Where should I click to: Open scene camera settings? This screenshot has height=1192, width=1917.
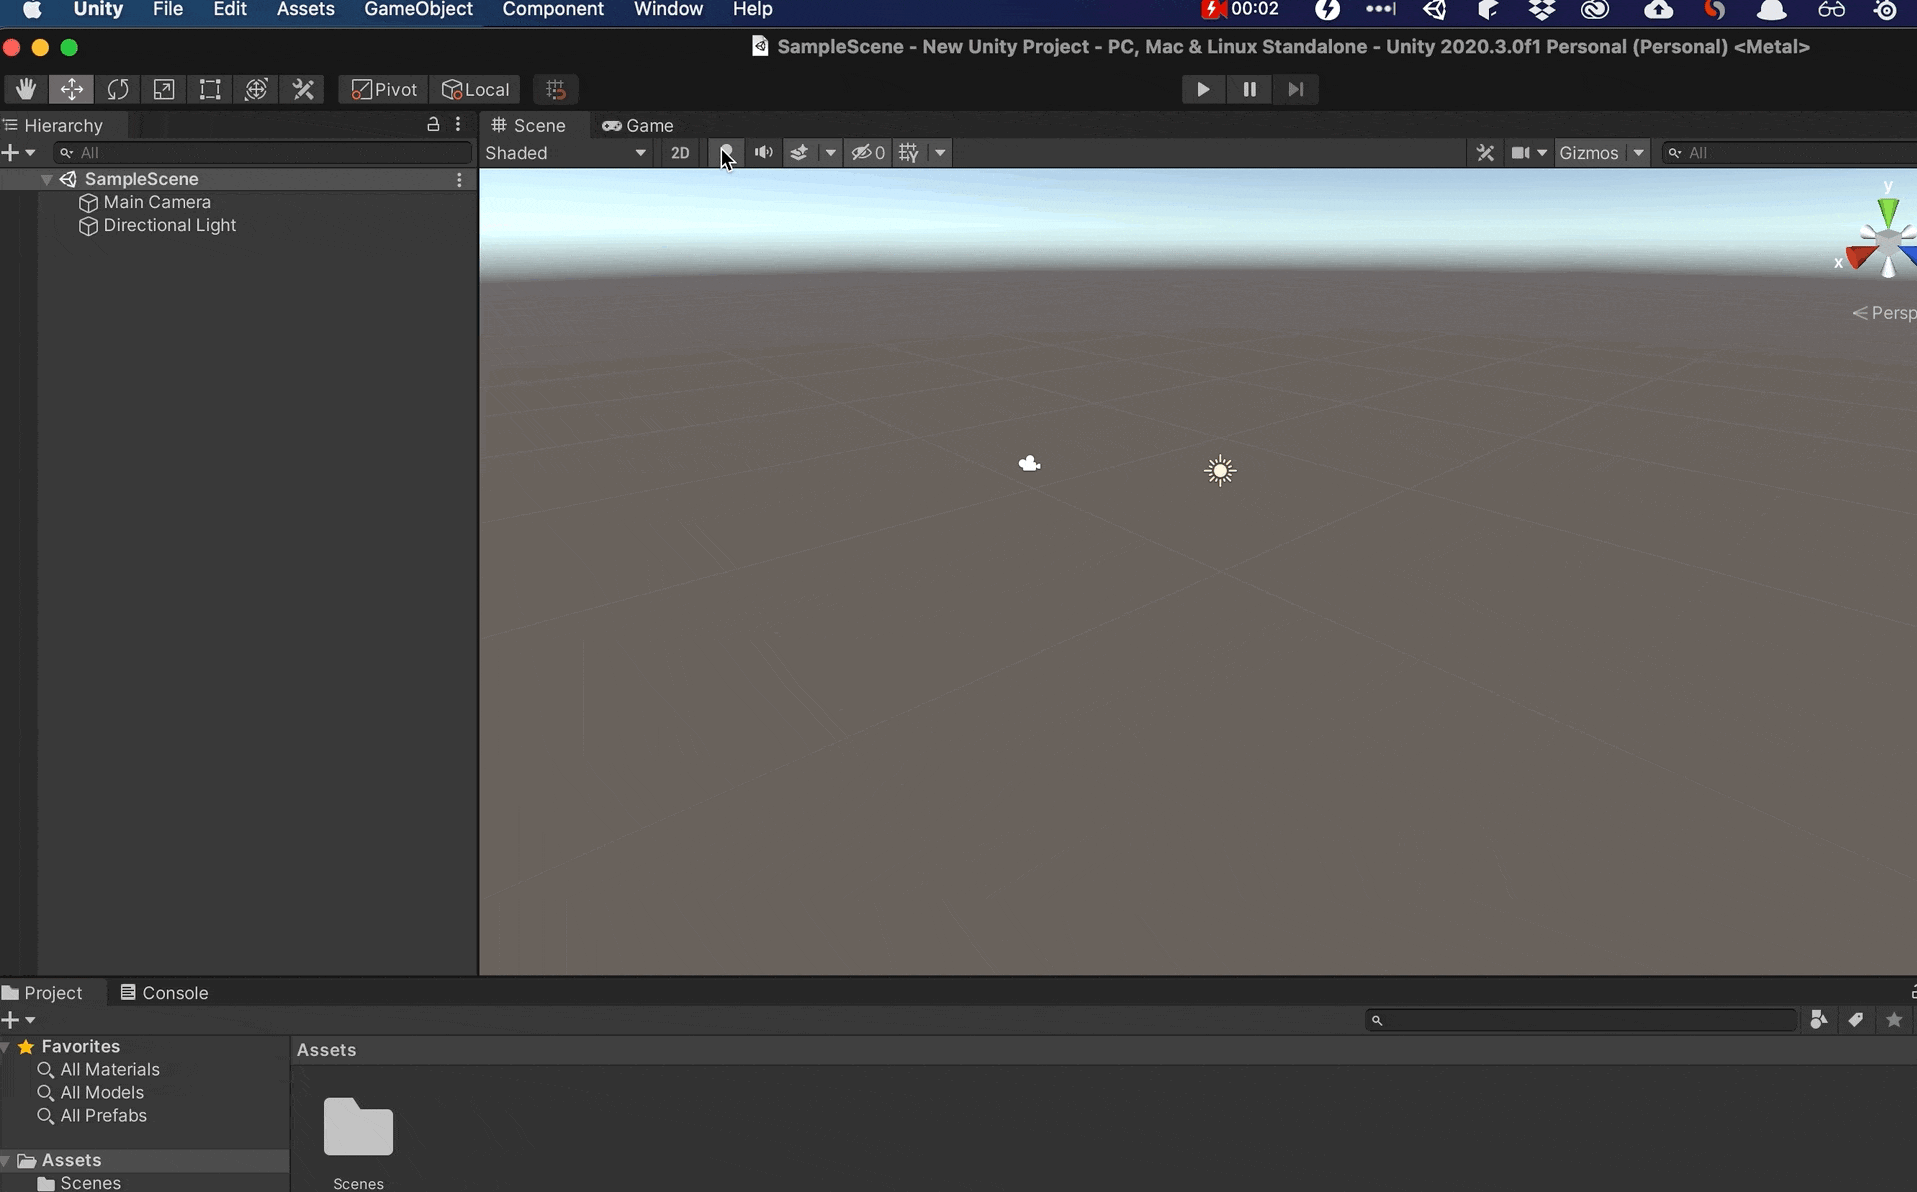[x=1520, y=153]
